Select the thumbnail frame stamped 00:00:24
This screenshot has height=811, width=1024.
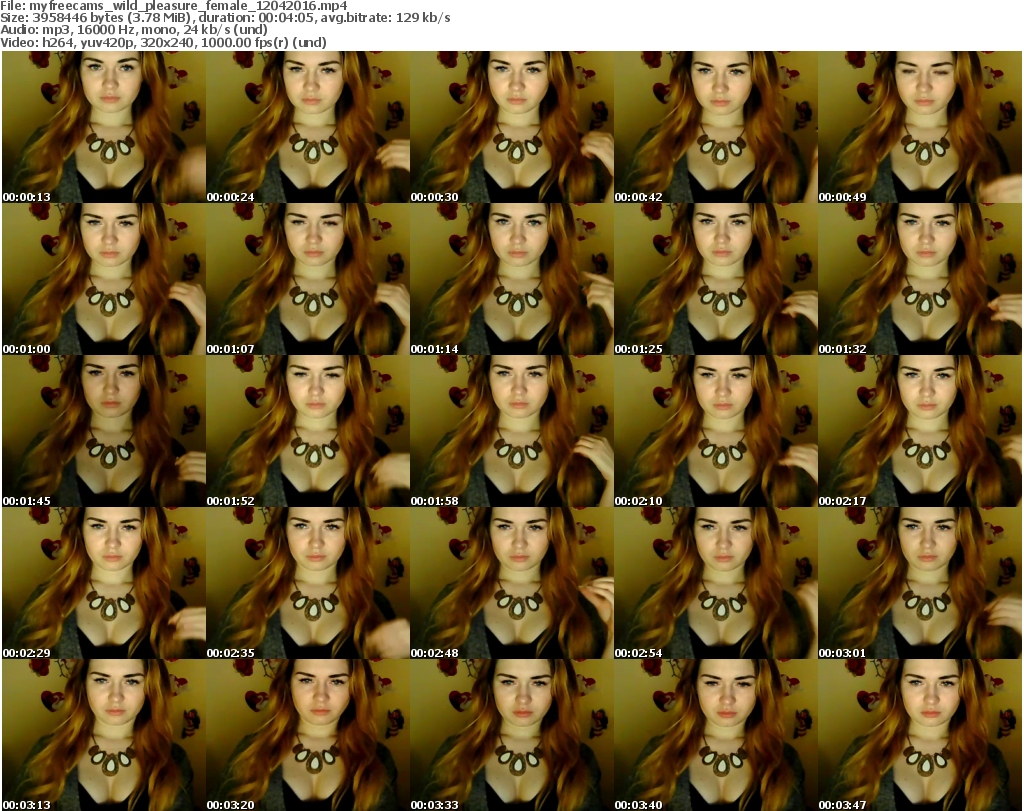(x=308, y=127)
